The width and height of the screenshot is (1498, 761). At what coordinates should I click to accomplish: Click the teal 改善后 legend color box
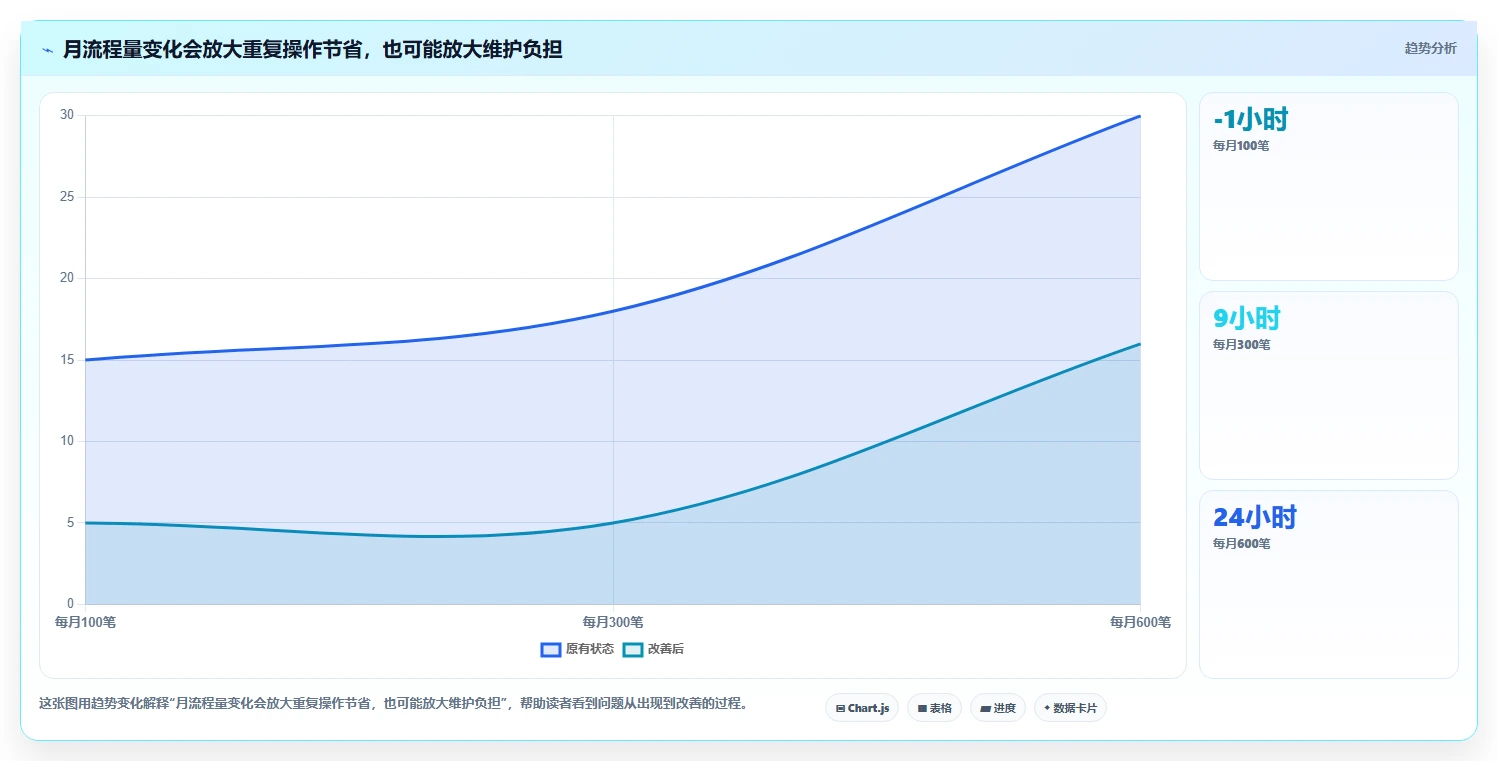click(633, 649)
